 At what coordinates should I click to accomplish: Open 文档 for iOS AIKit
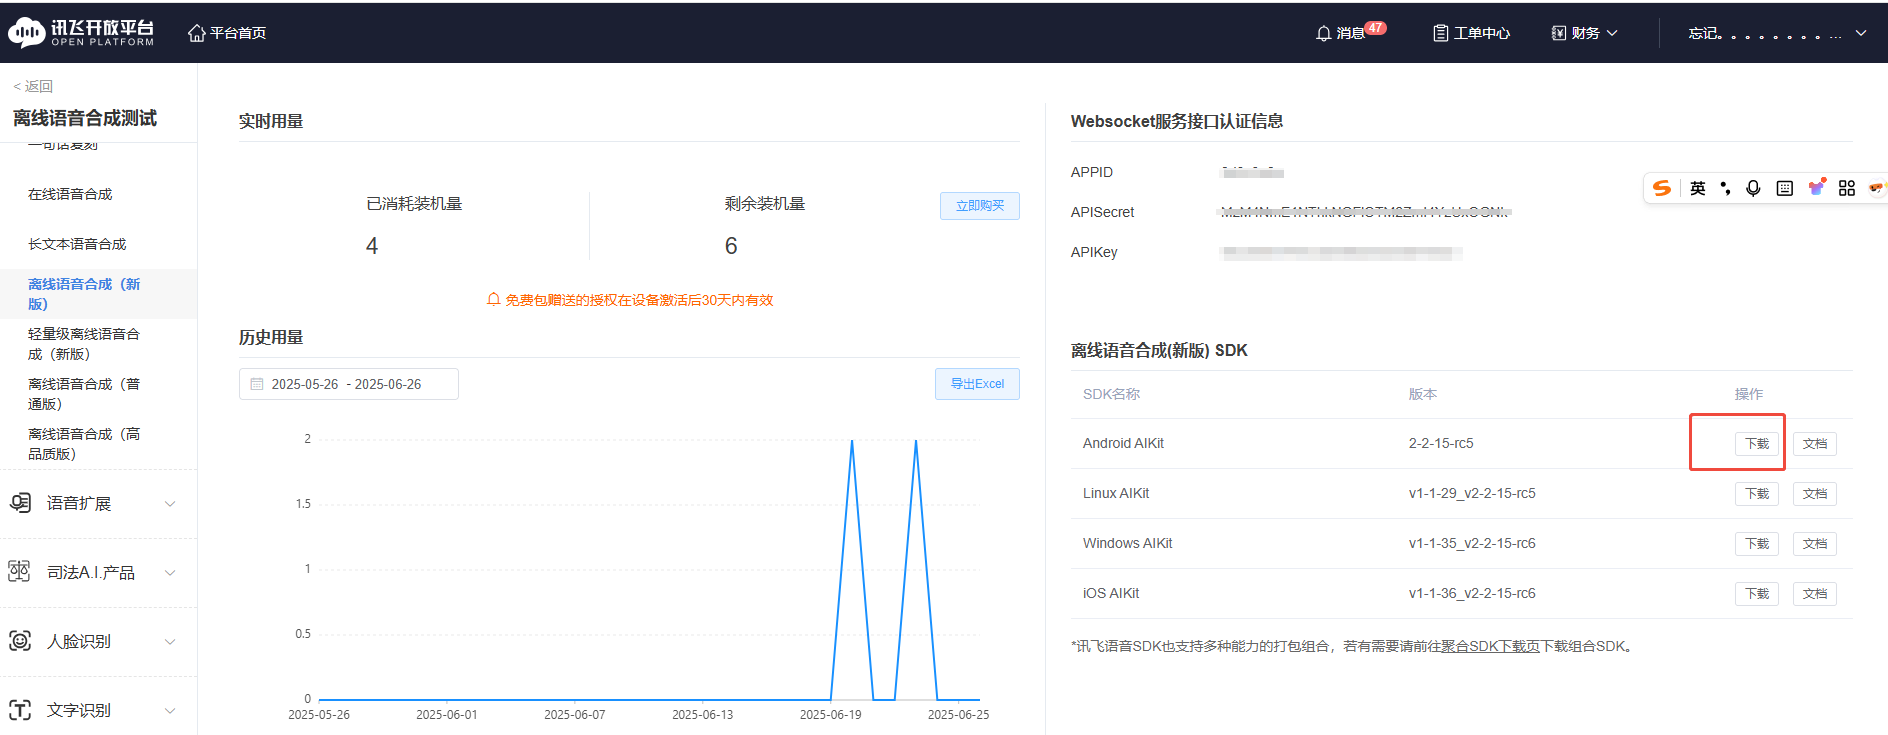(x=1815, y=593)
